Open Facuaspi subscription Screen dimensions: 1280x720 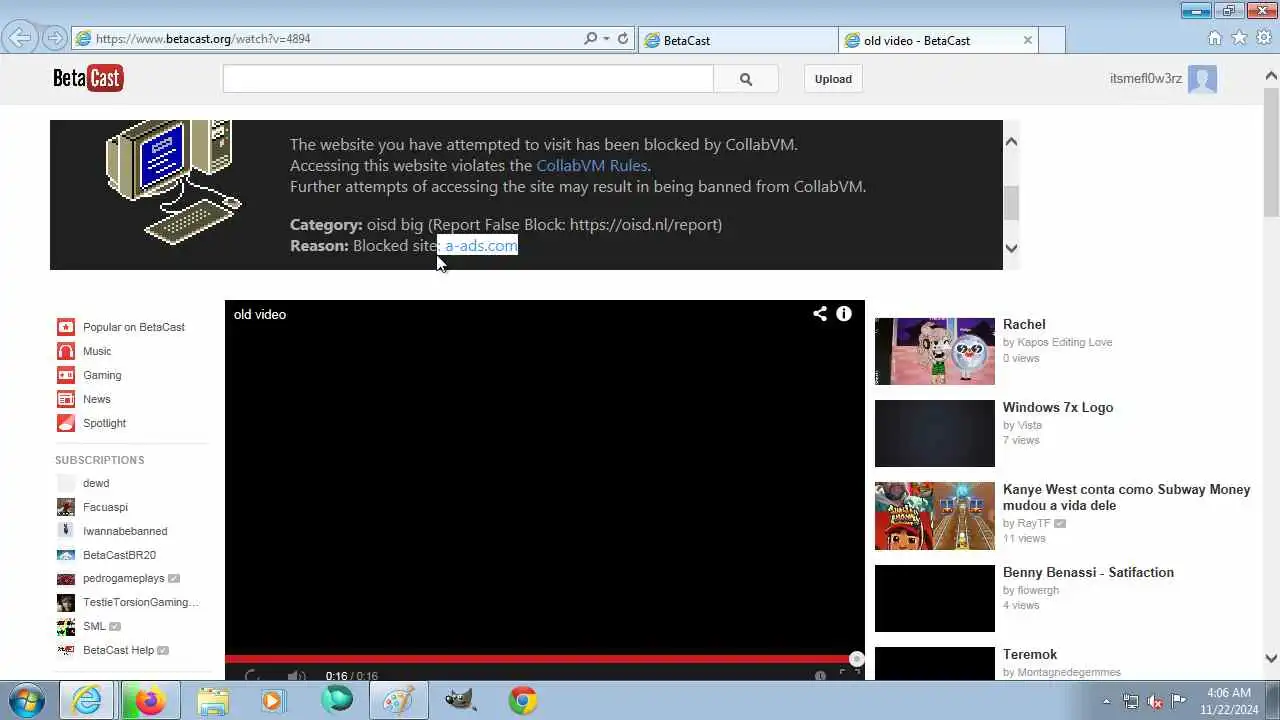[x=105, y=507]
